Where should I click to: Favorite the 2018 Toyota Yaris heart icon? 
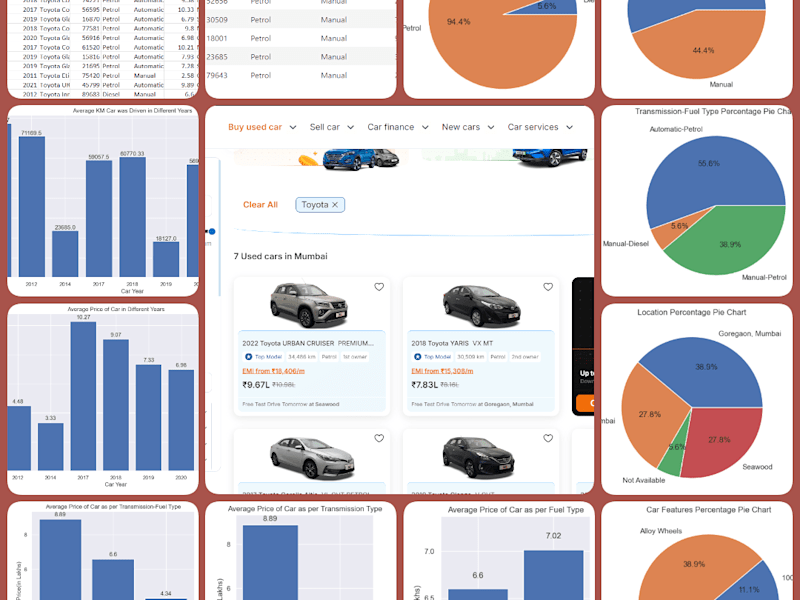548,287
